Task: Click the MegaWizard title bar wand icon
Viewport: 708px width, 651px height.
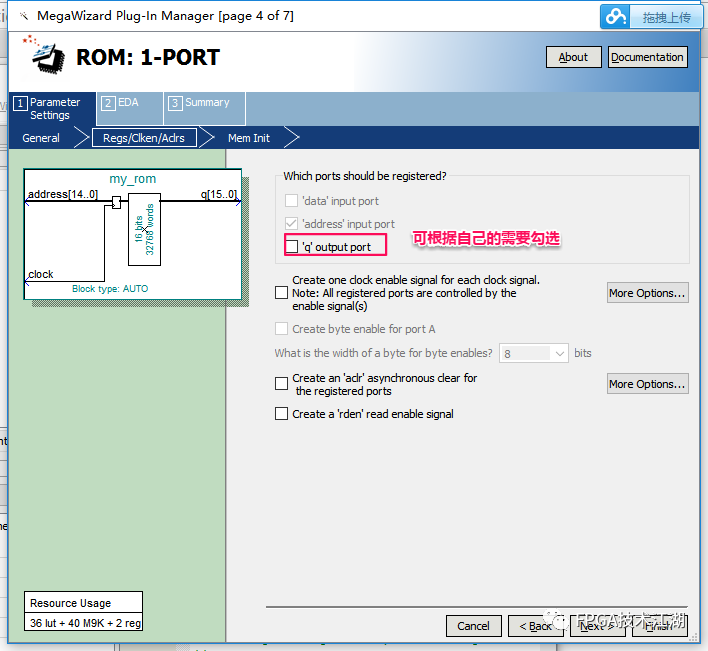Action: 24,16
